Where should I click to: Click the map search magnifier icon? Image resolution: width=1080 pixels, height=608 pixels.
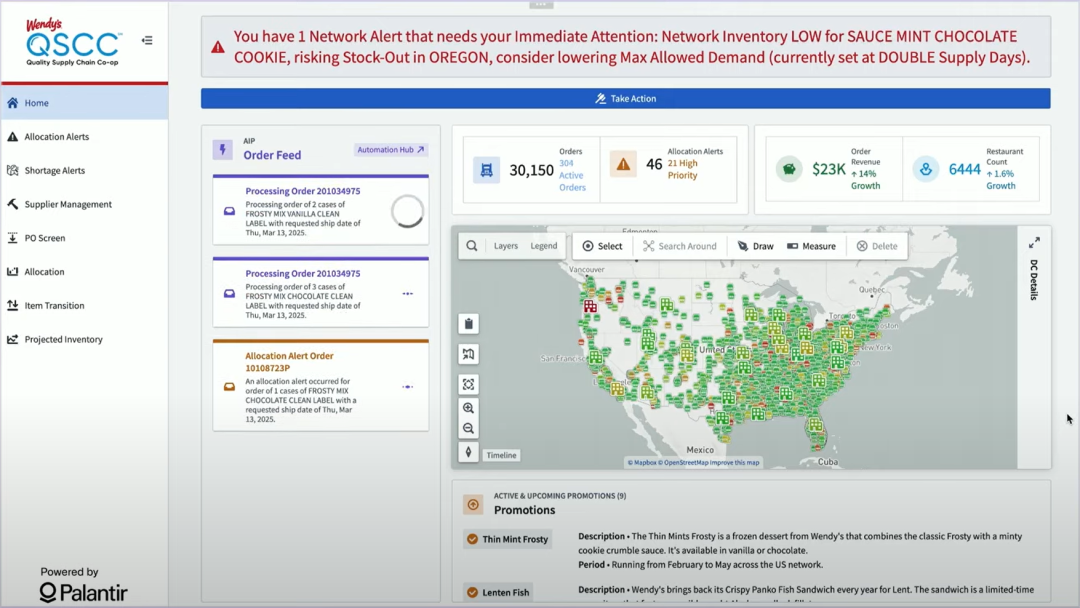(x=472, y=246)
